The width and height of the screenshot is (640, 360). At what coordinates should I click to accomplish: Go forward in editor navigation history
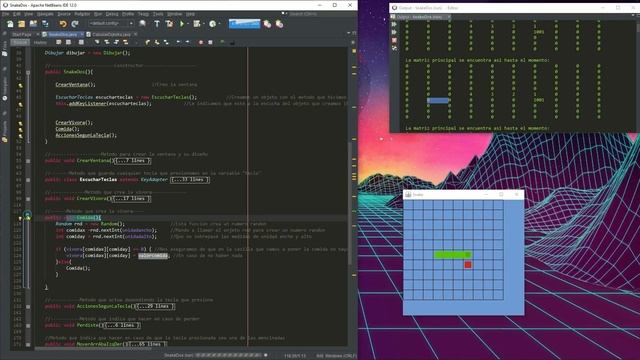pyautogui.click(x=81, y=42)
